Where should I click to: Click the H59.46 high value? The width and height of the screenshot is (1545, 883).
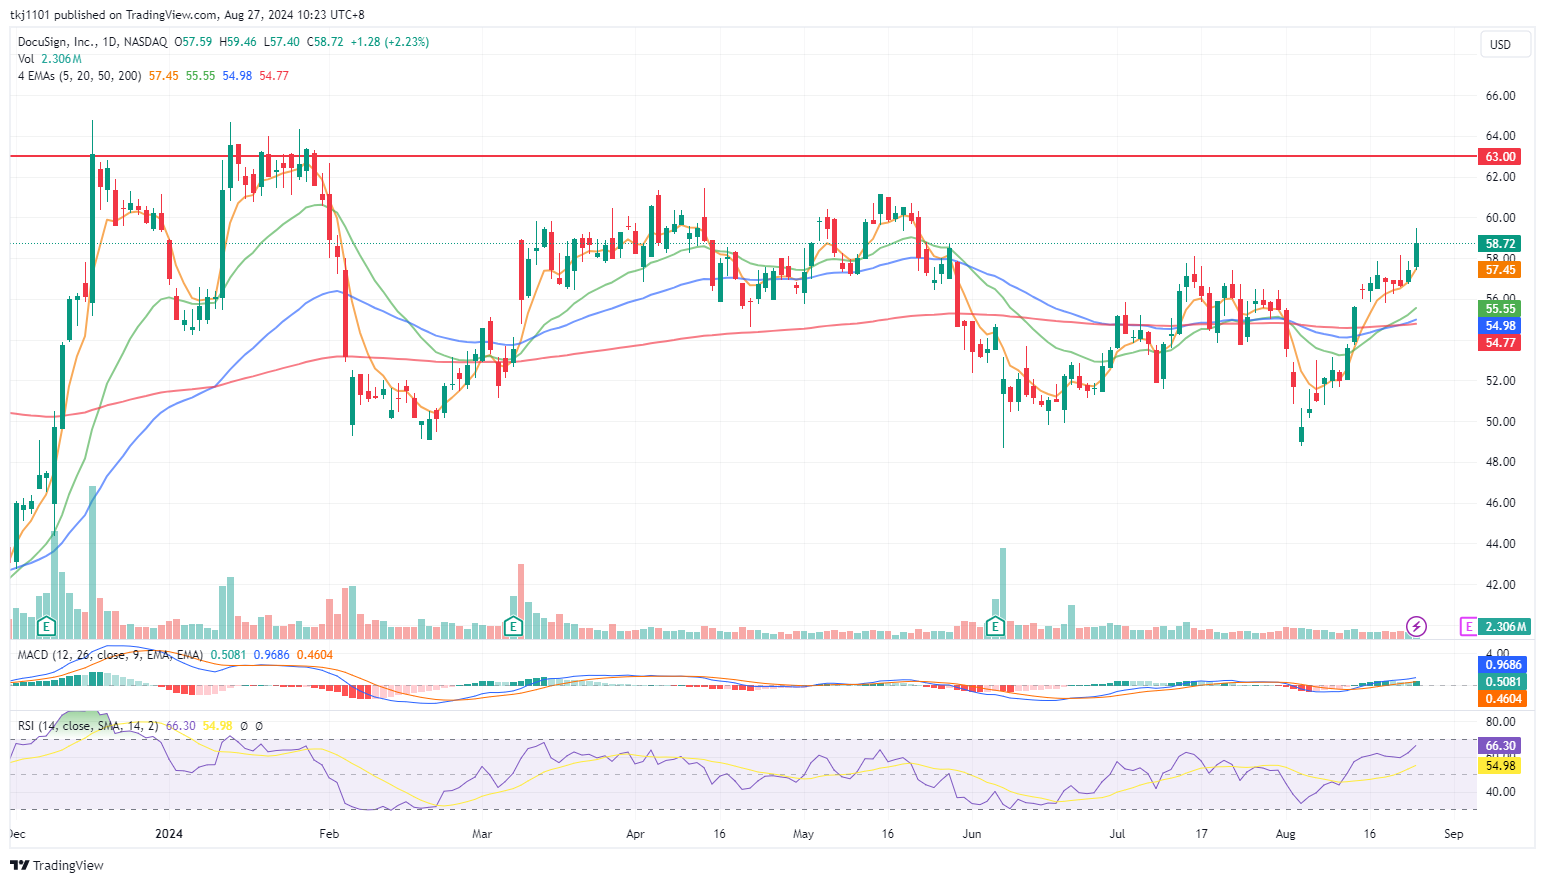point(238,42)
